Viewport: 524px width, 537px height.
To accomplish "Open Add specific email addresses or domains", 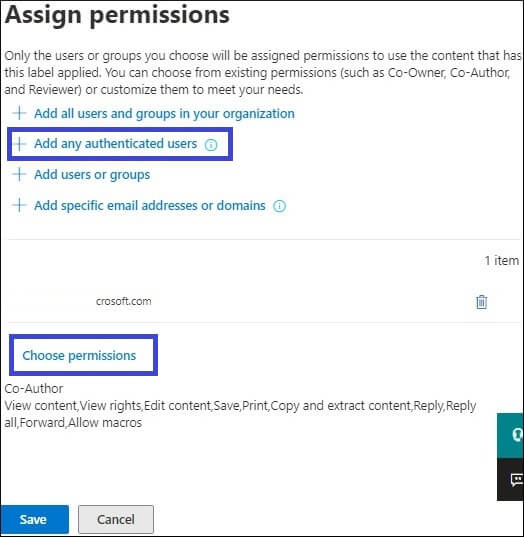I will pyautogui.click(x=150, y=205).
